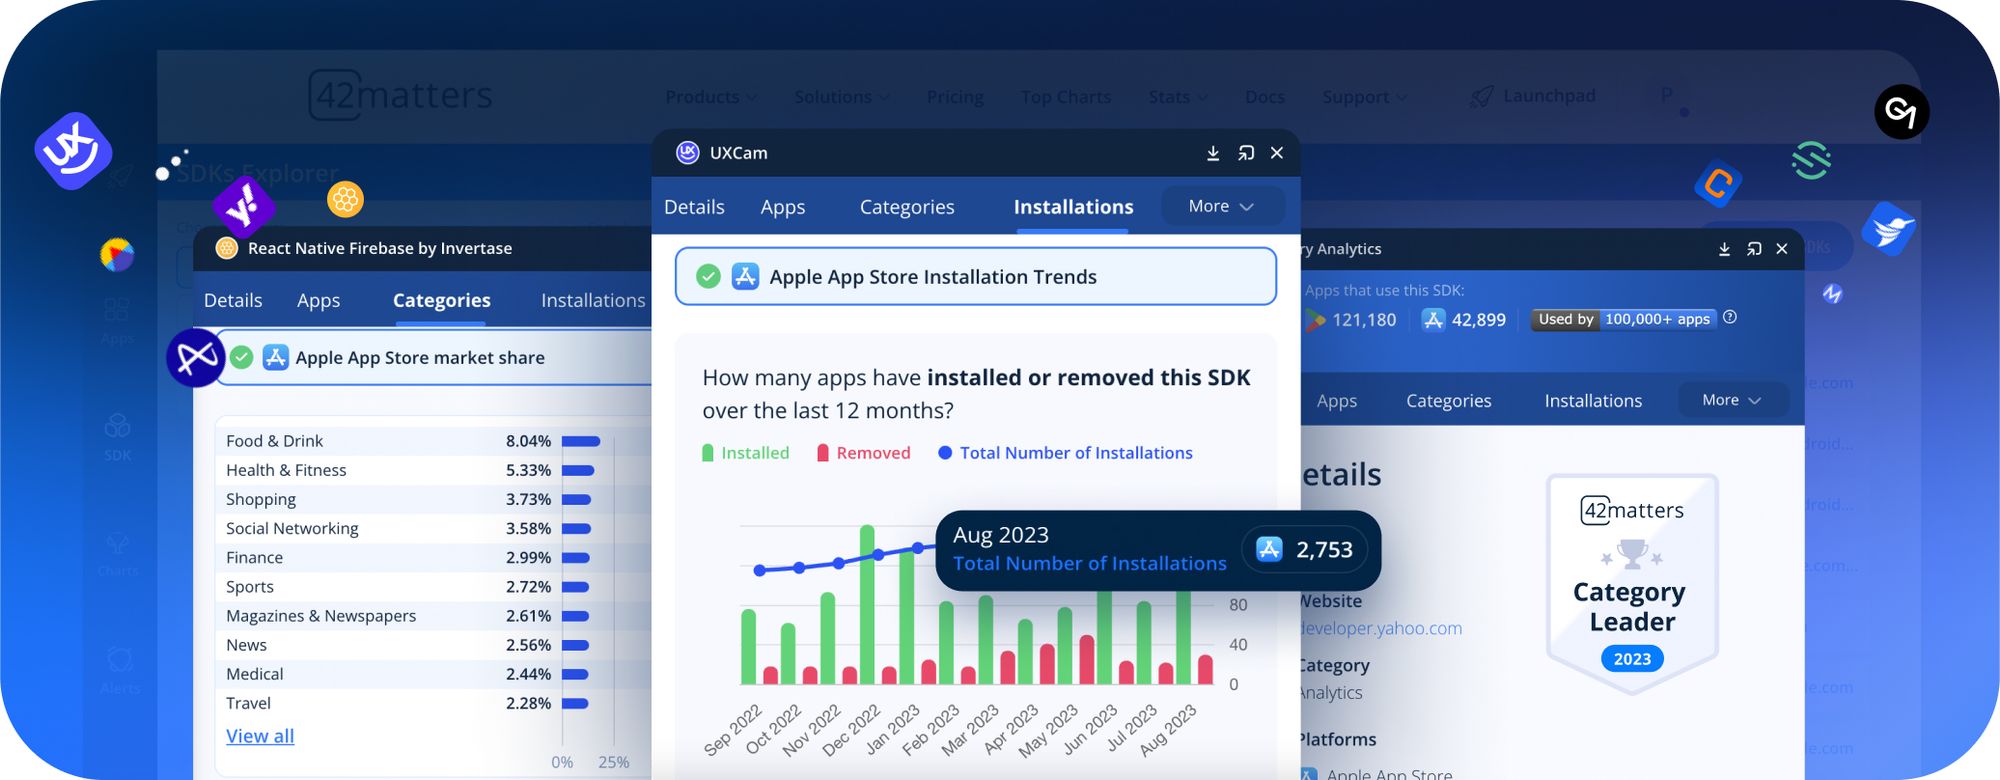
Task: Click App Store icon in Aug 2023 tooltip
Action: click(x=1269, y=549)
